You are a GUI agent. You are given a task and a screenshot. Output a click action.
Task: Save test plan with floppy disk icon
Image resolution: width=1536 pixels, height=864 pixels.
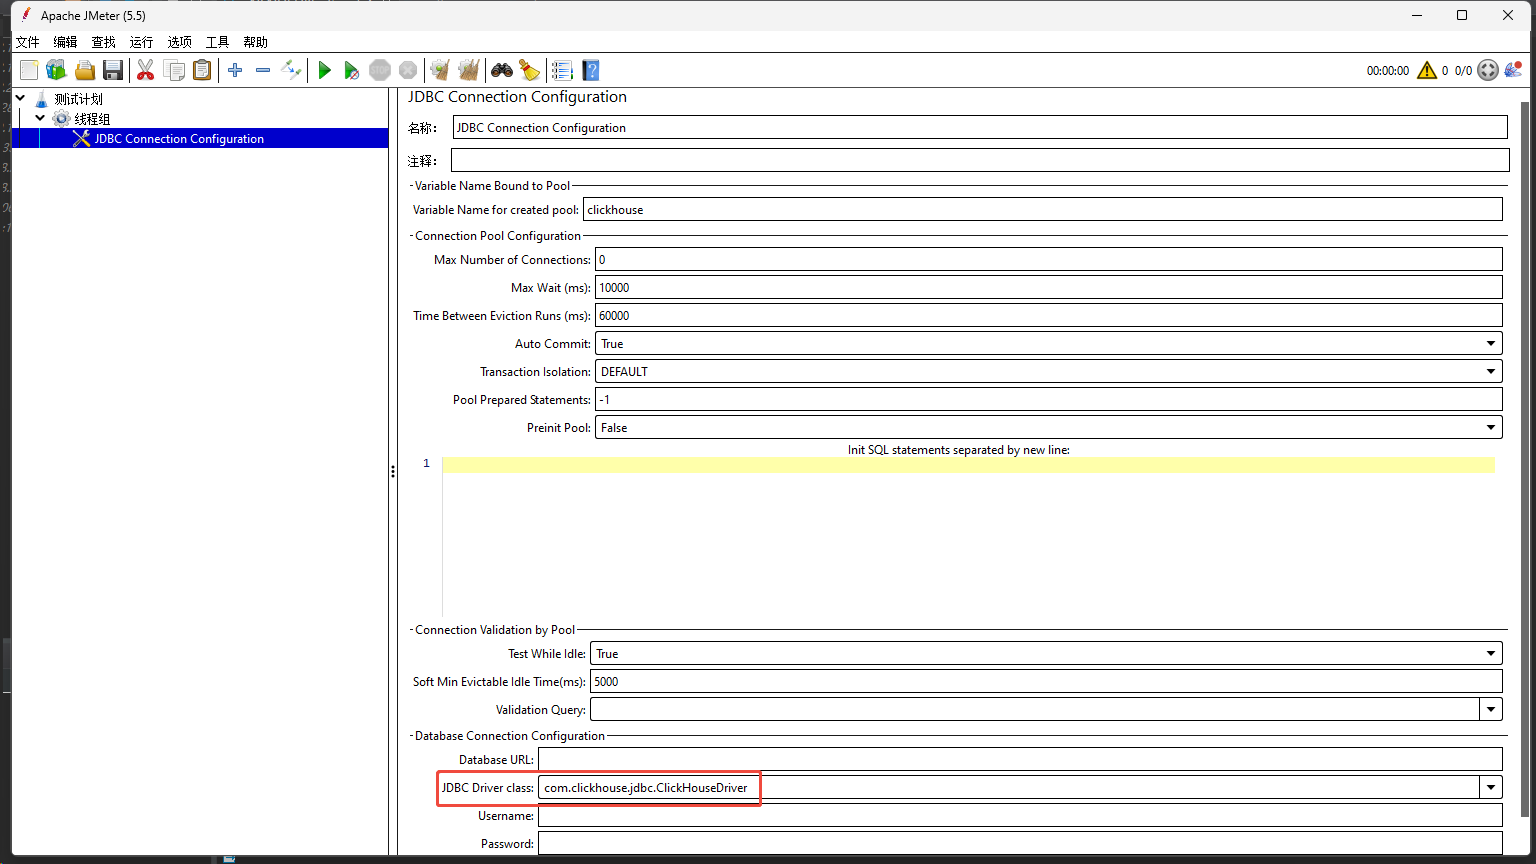coord(113,70)
